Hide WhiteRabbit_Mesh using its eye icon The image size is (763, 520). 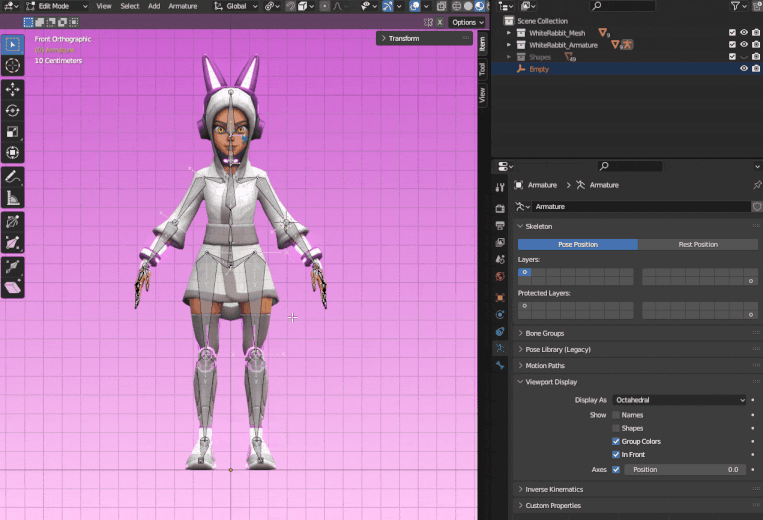pyautogui.click(x=743, y=33)
